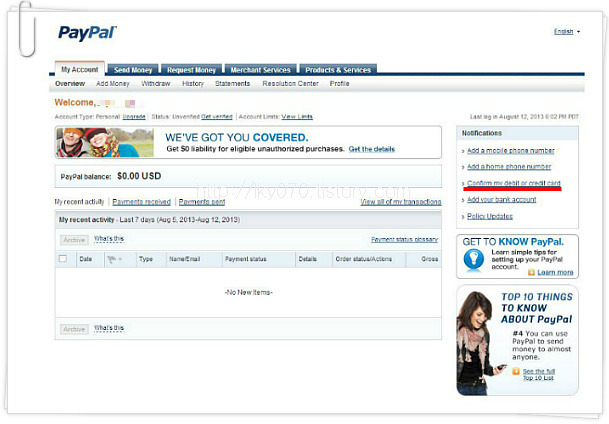The width and height of the screenshot is (609, 424).
Task: Click the top Archive button
Action: (x=74, y=240)
